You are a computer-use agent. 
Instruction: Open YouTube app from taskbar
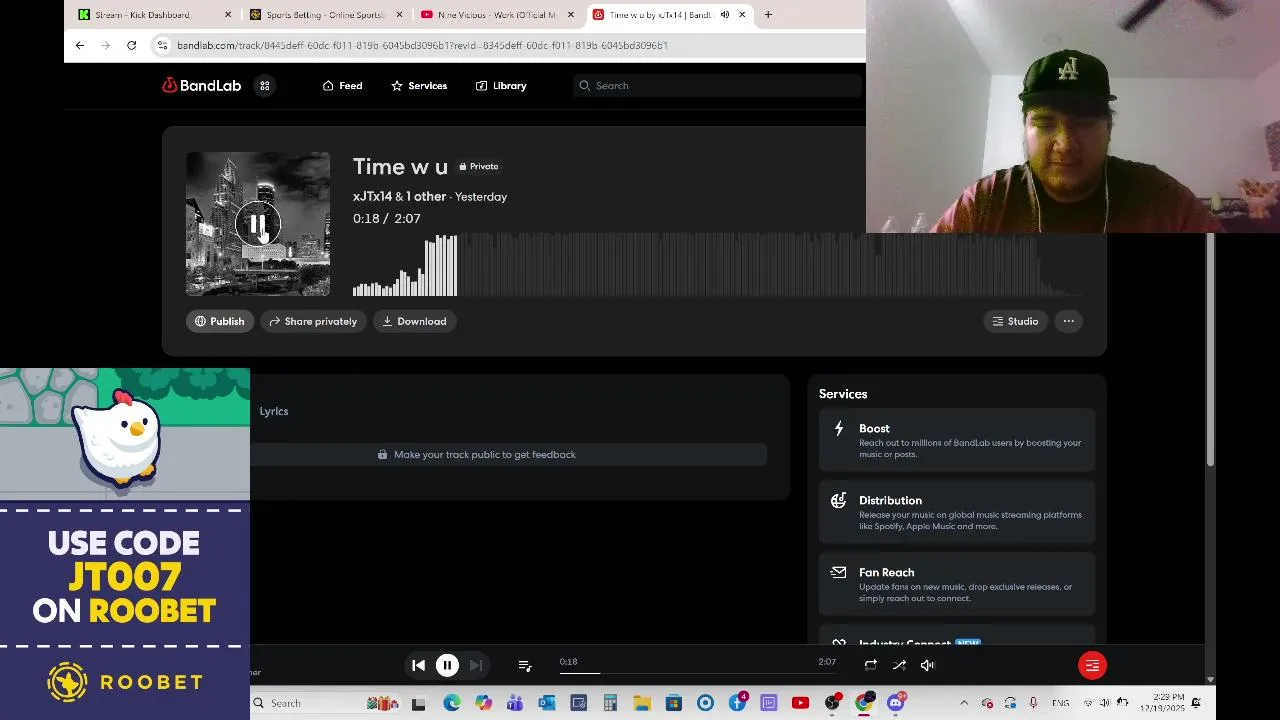[800, 703]
